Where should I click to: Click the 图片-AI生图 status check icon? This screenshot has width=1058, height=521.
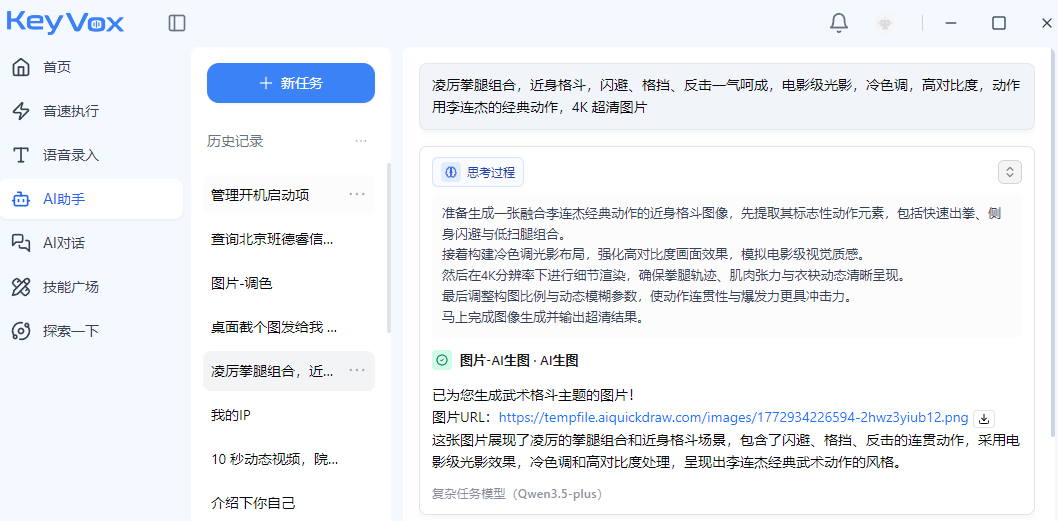click(442, 360)
